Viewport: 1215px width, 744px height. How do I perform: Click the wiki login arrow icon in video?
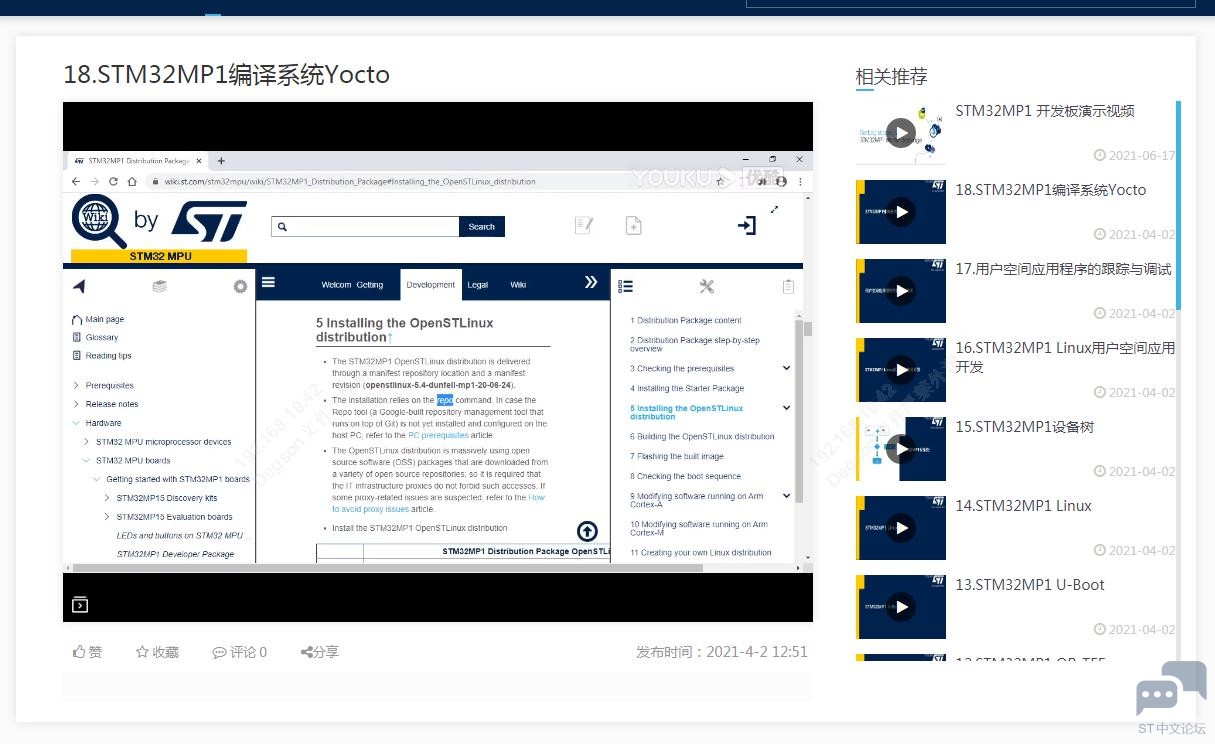click(x=747, y=226)
